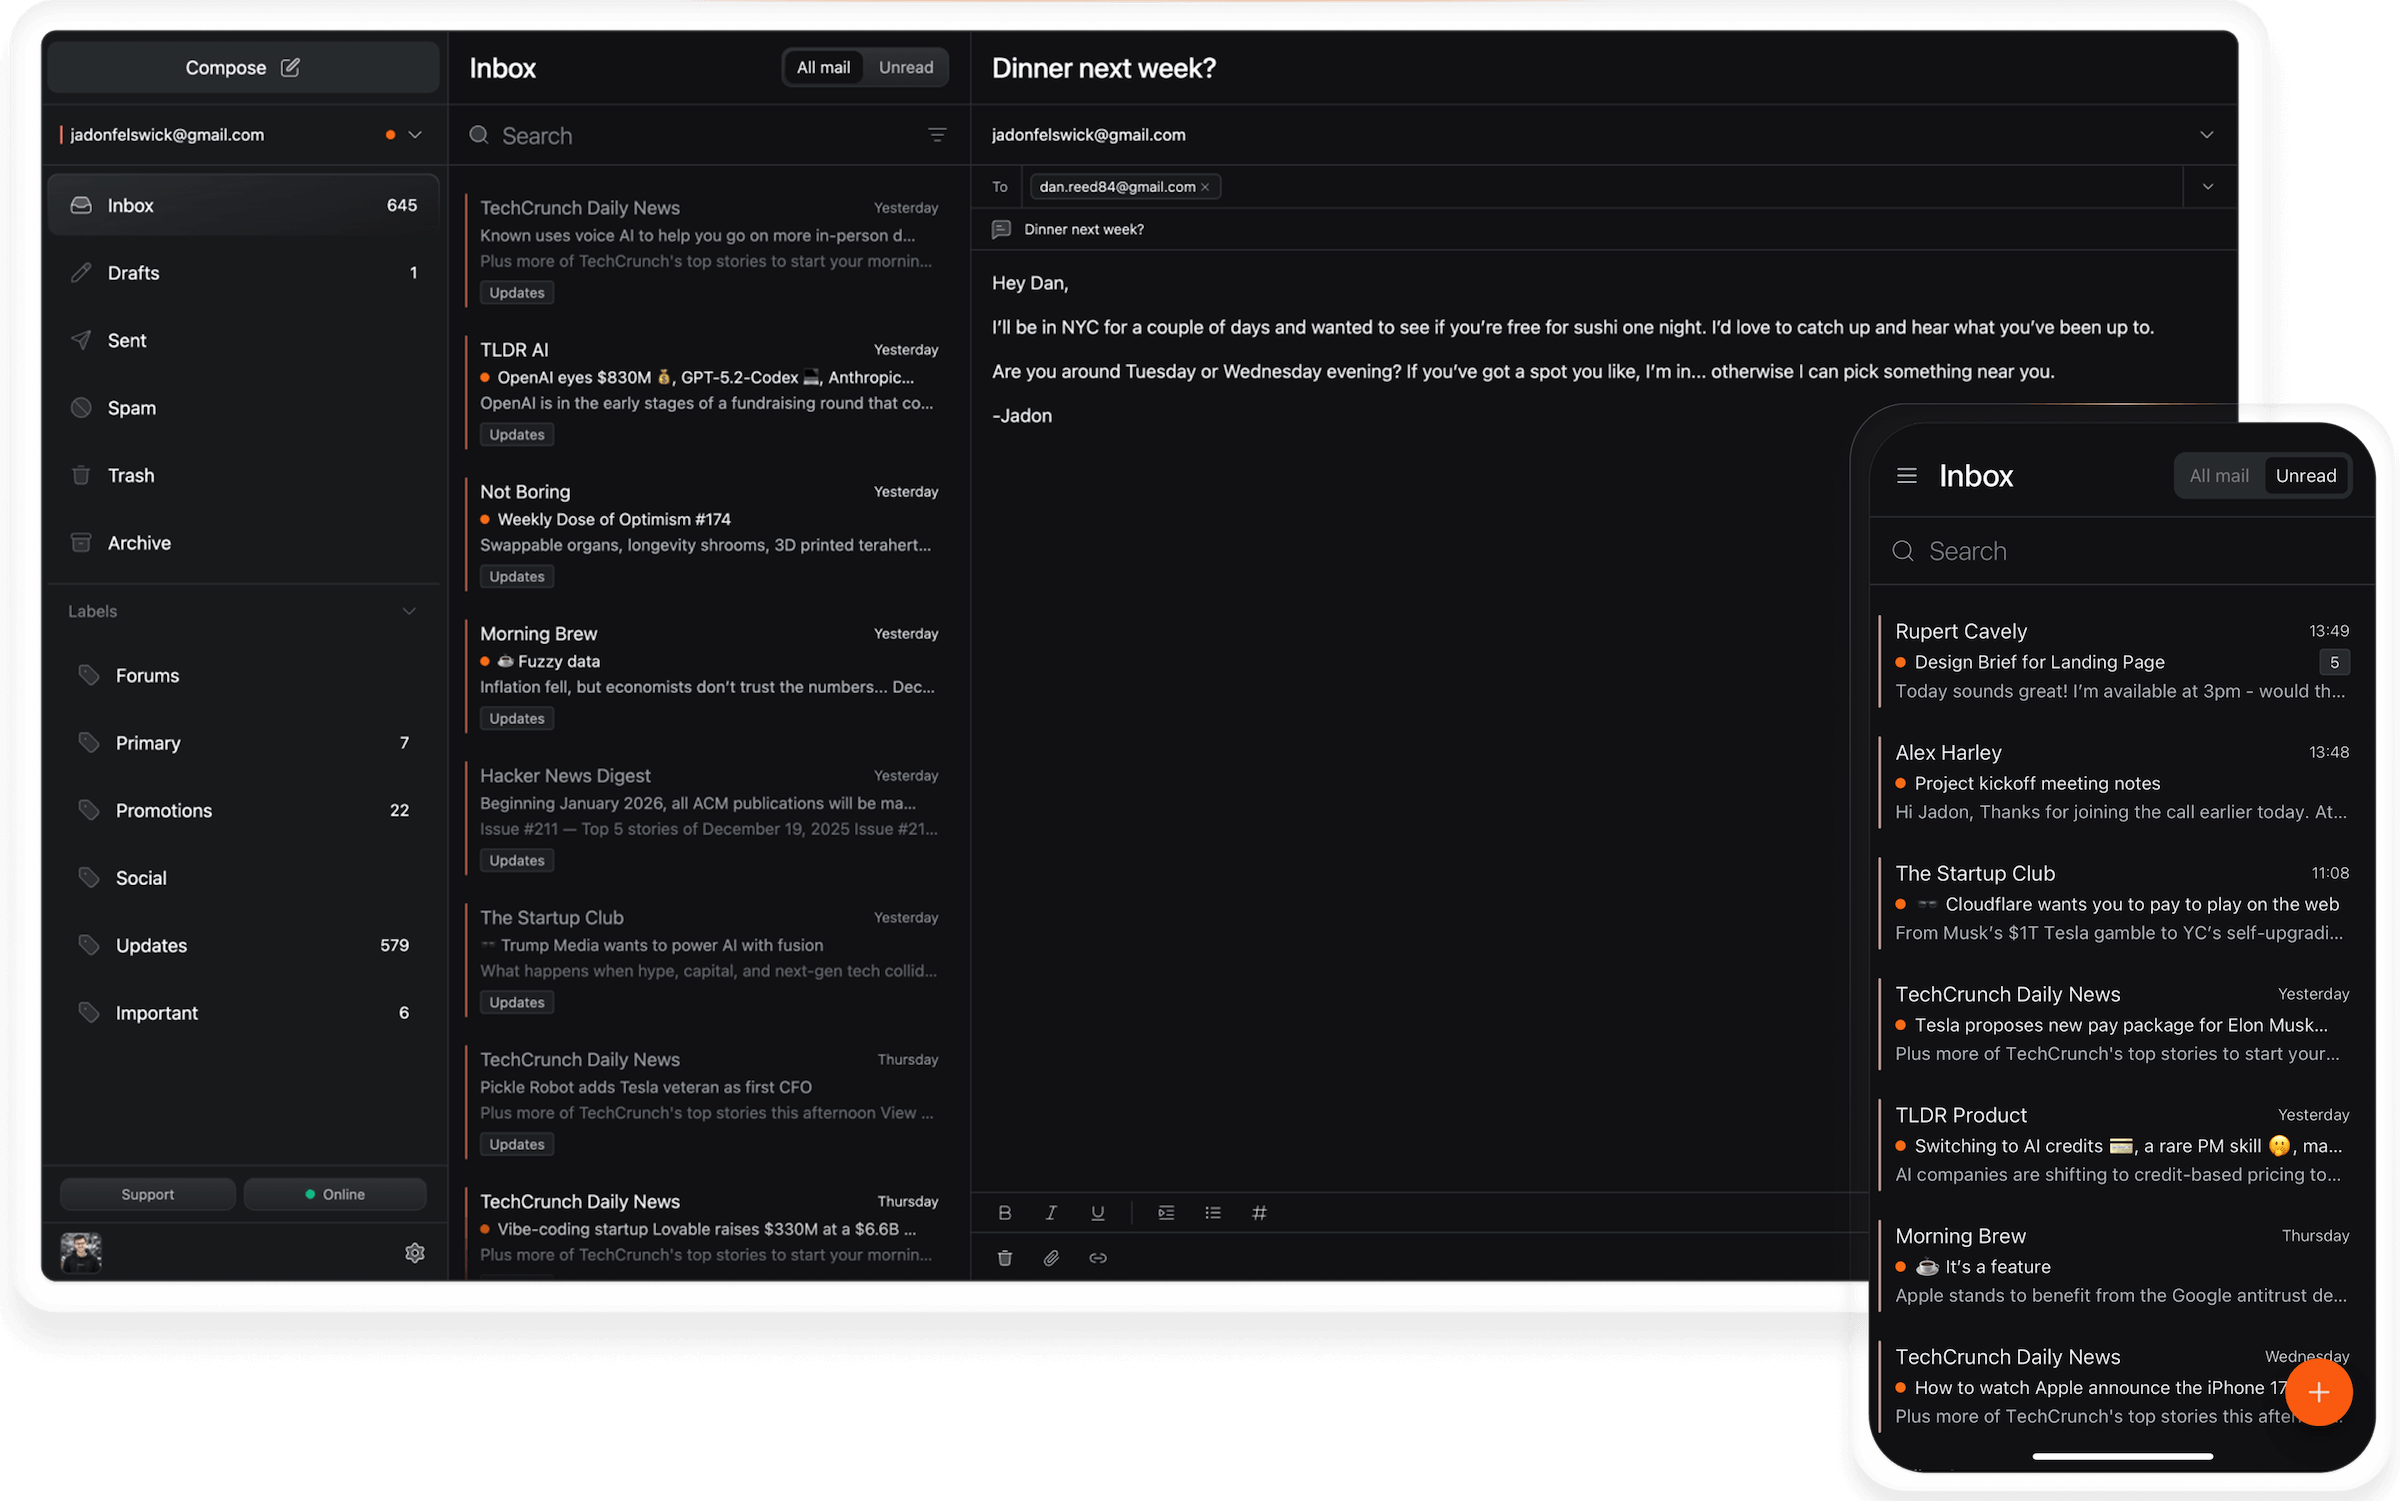This screenshot has height=1501, width=2400.
Task: Open the hamburger menu on the mobile inbox
Action: (1907, 475)
